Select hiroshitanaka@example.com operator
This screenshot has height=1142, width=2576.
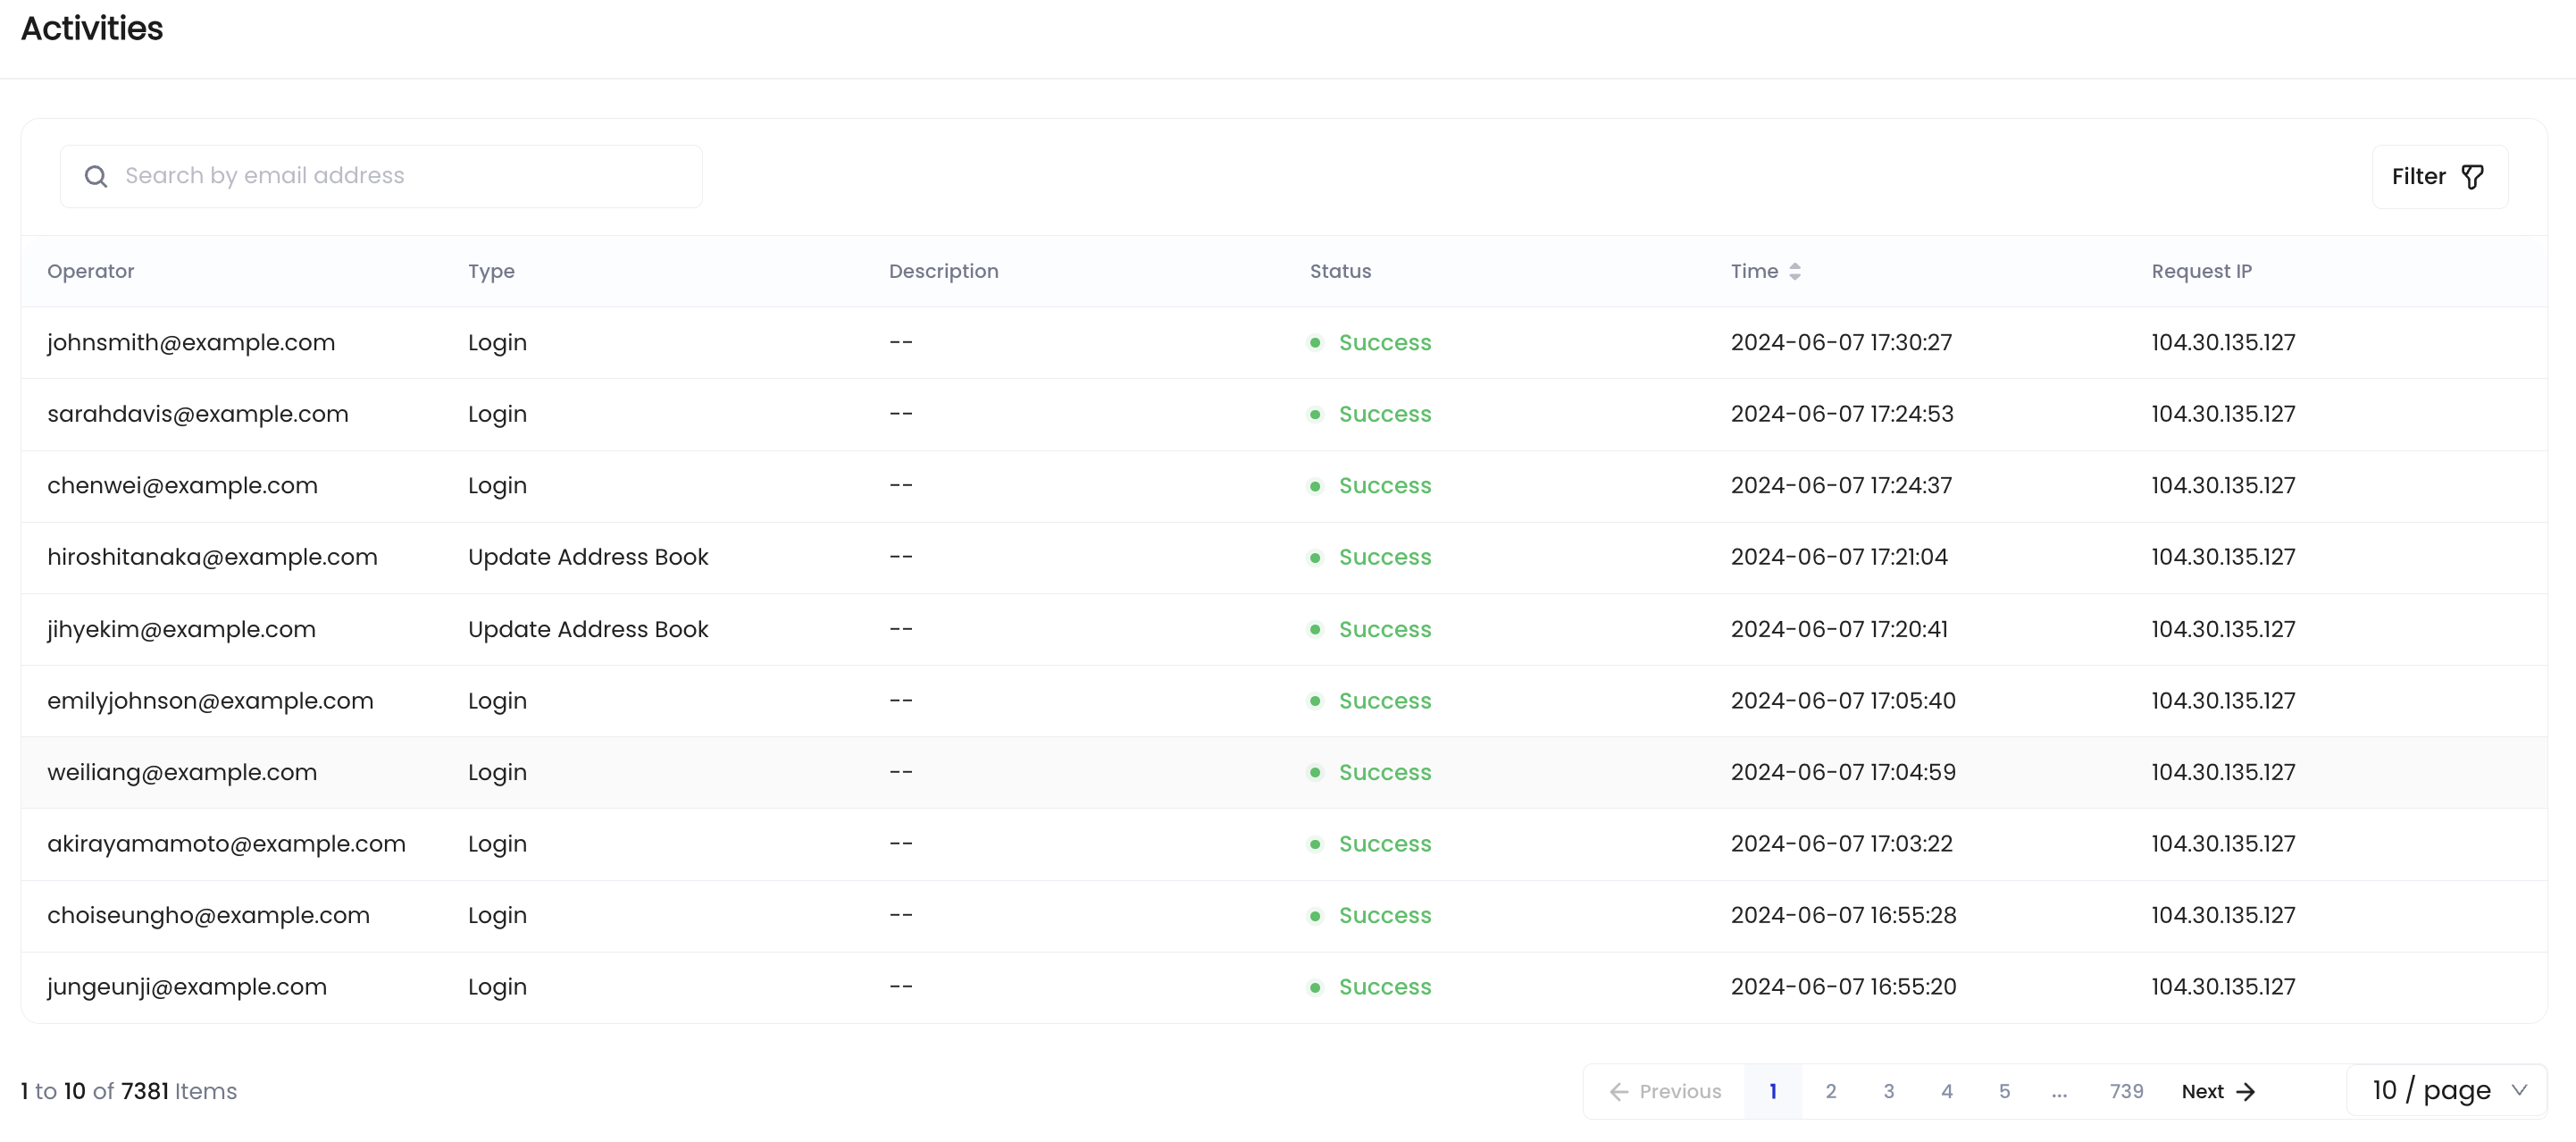pyautogui.click(x=212, y=558)
